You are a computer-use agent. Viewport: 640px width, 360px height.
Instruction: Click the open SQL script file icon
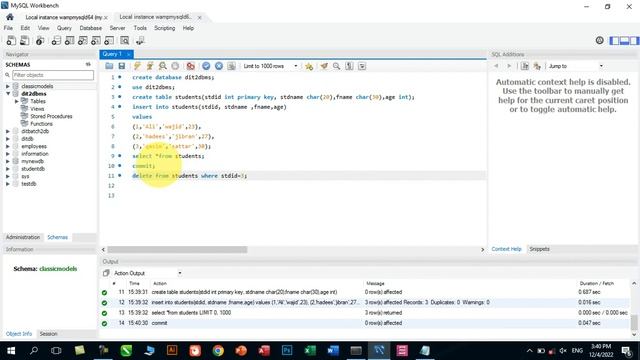point(24,40)
